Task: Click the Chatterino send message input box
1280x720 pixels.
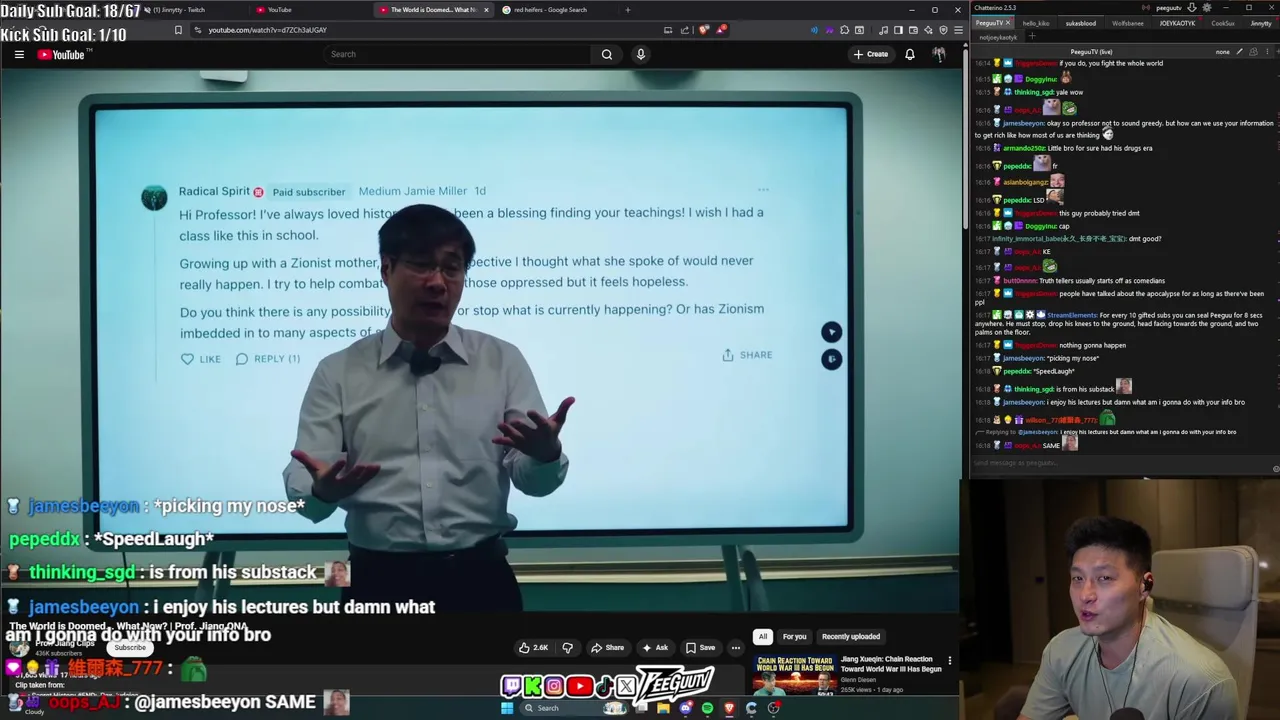Action: 1122,463
